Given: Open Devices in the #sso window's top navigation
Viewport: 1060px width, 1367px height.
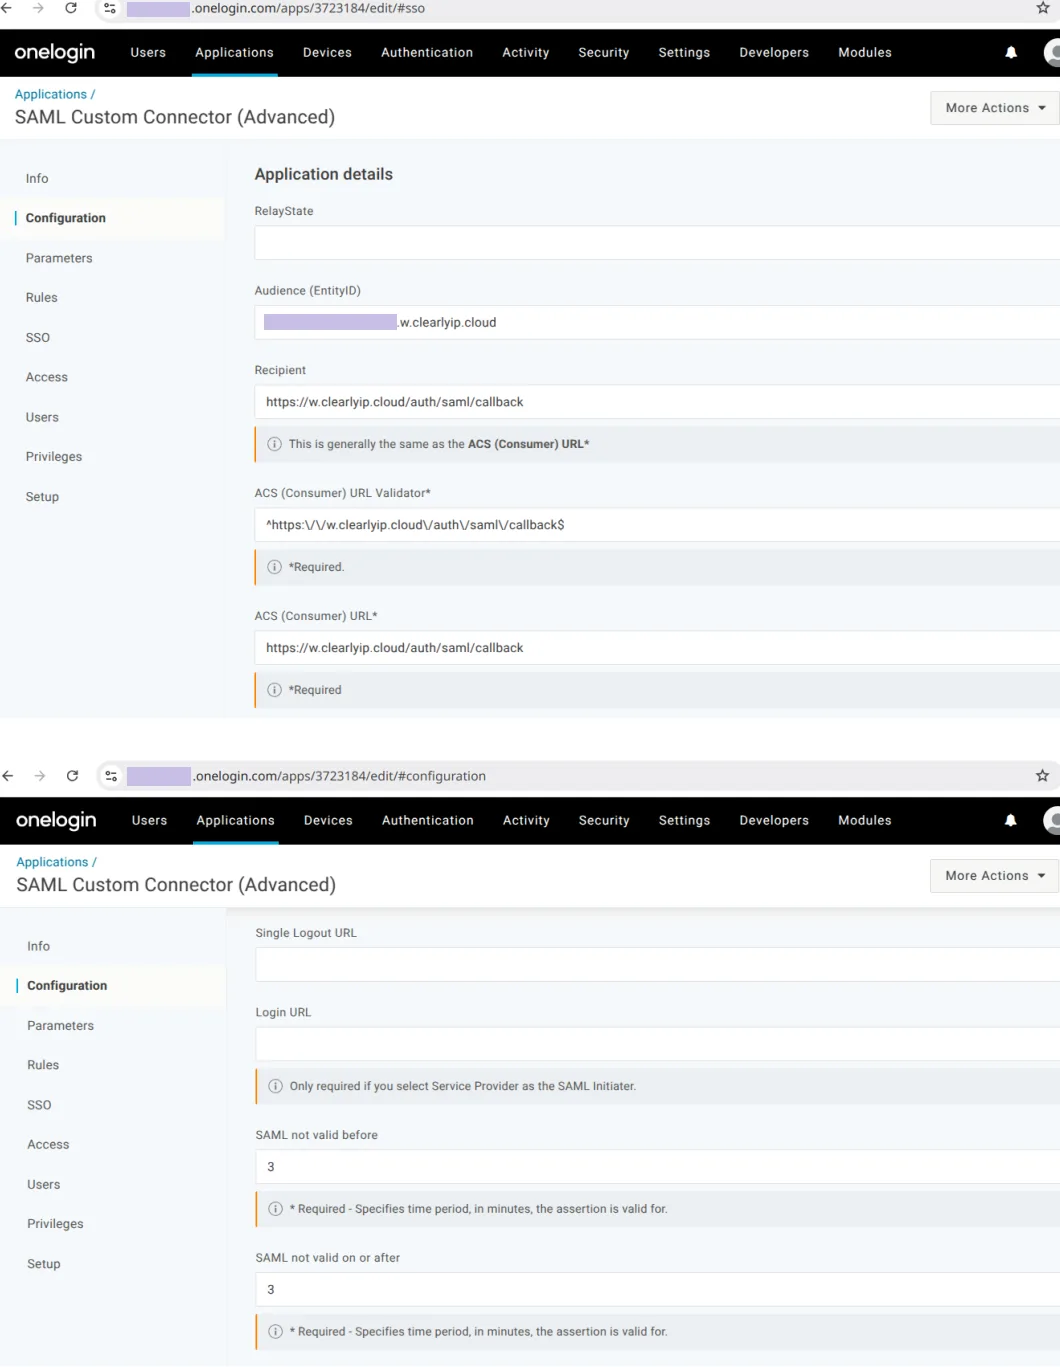Looking at the screenshot, I should click(x=327, y=53).
